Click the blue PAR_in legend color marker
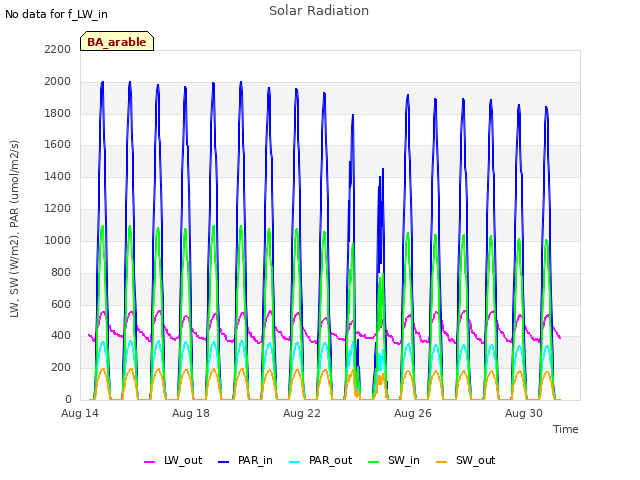640x480 pixels. [224, 462]
